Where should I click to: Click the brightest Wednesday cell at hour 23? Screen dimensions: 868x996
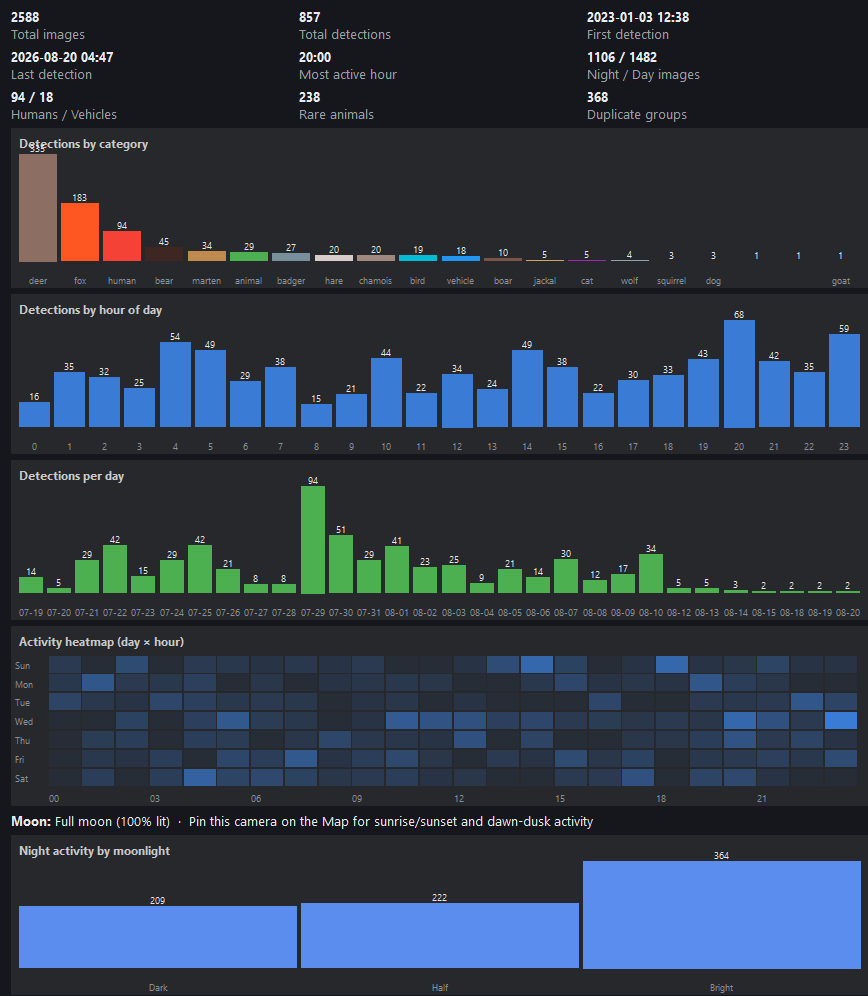point(841,721)
